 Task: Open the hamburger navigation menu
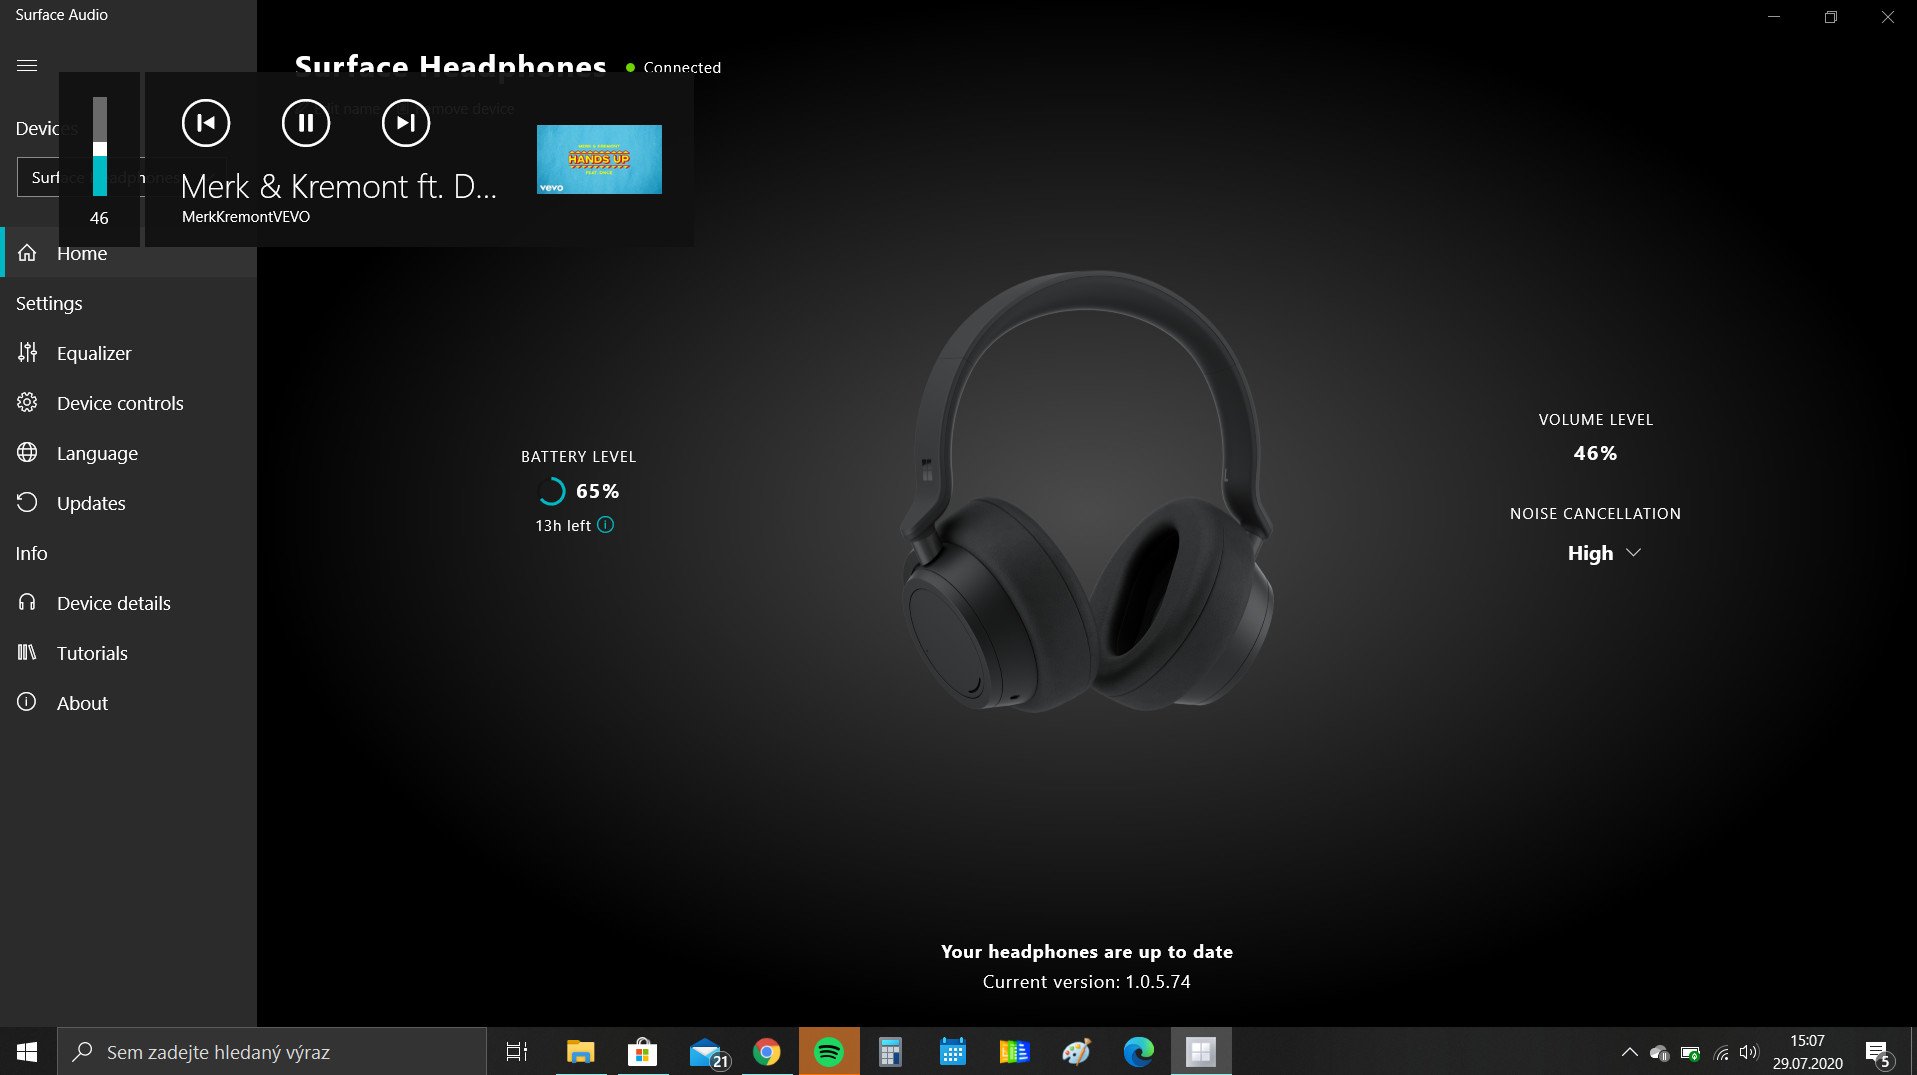(x=27, y=65)
